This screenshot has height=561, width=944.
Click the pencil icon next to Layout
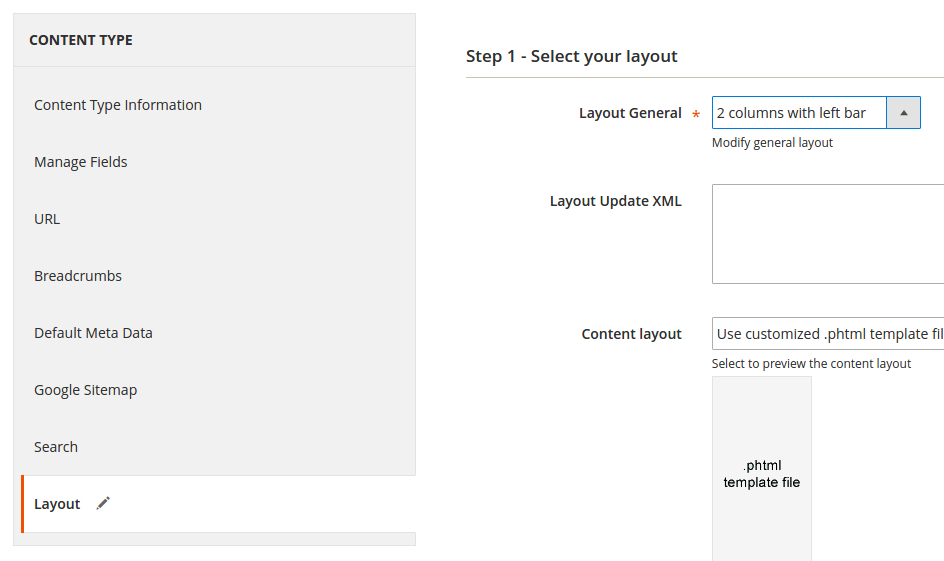click(x=103, y=503)
